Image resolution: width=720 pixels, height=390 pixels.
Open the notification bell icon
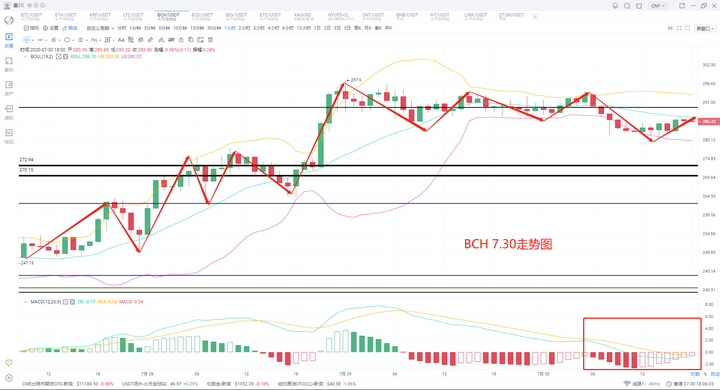615,6
